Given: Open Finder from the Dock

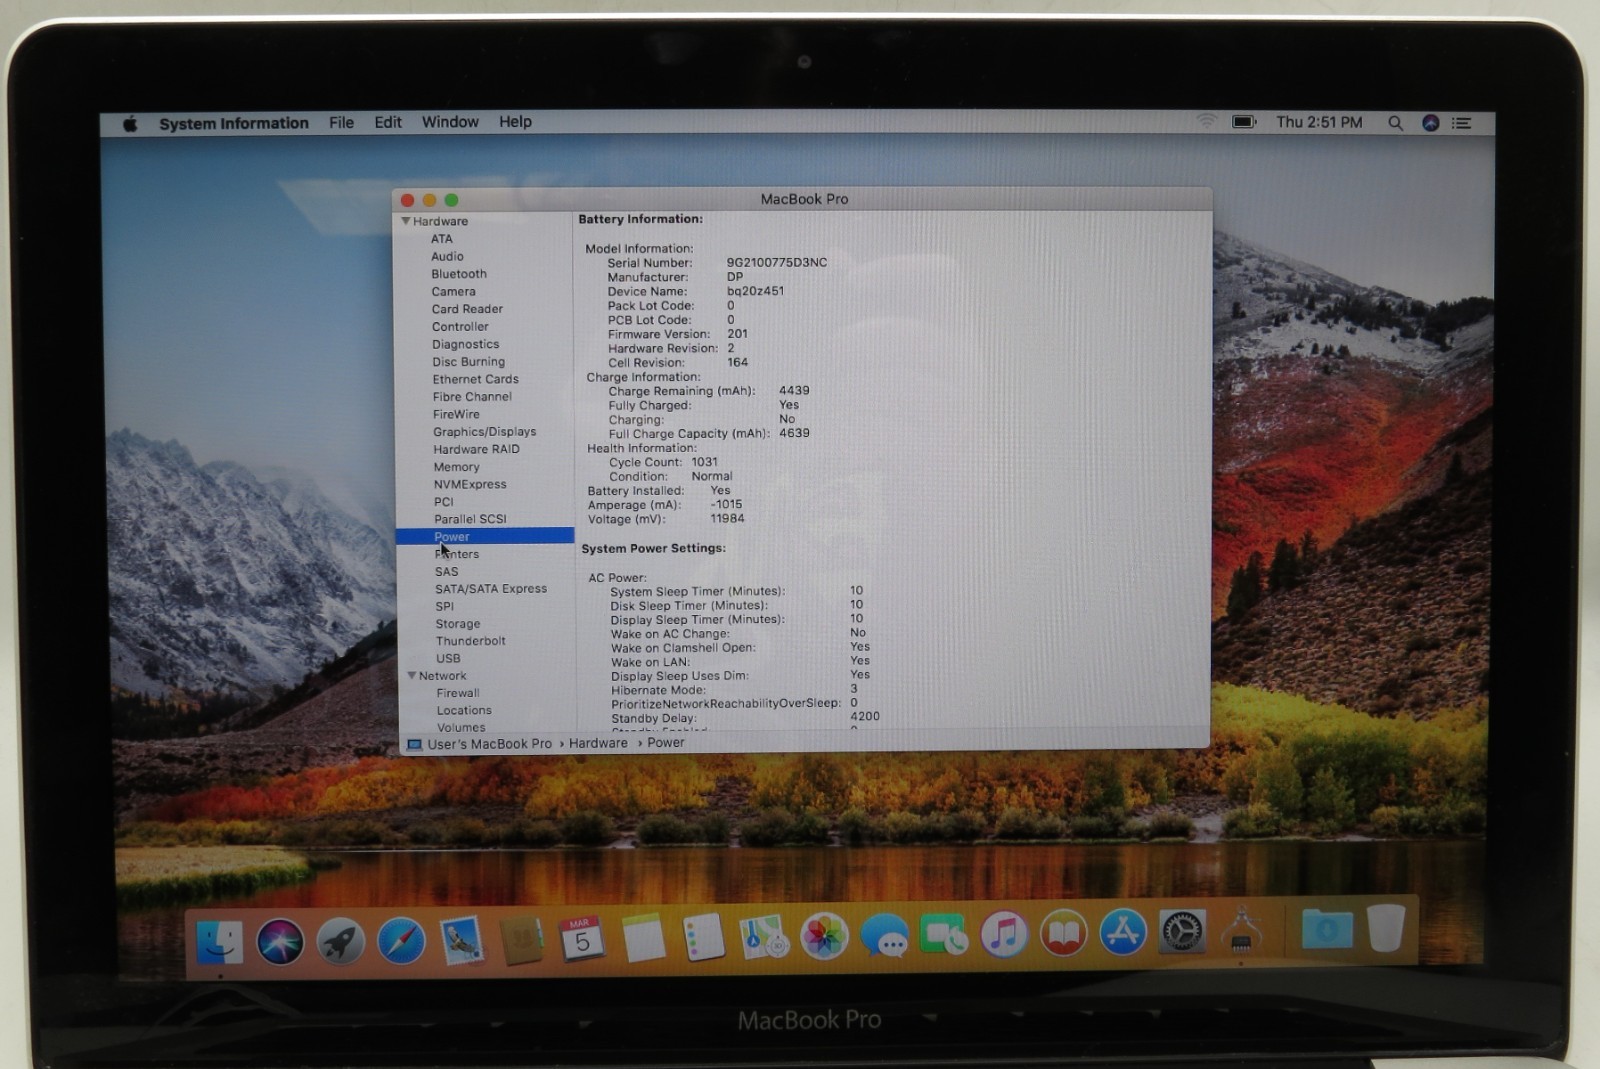Looking at the screenshot, I should pos(220,941).
